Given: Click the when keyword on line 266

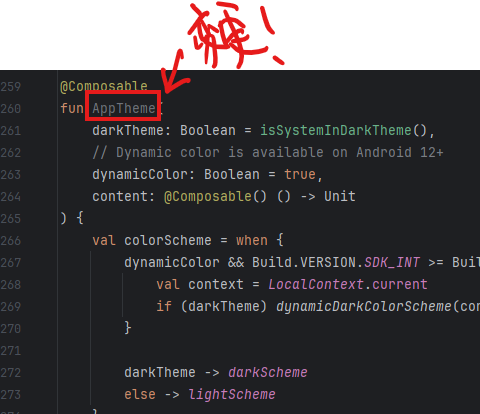Looking at the screenshot, I should point(252,240).
